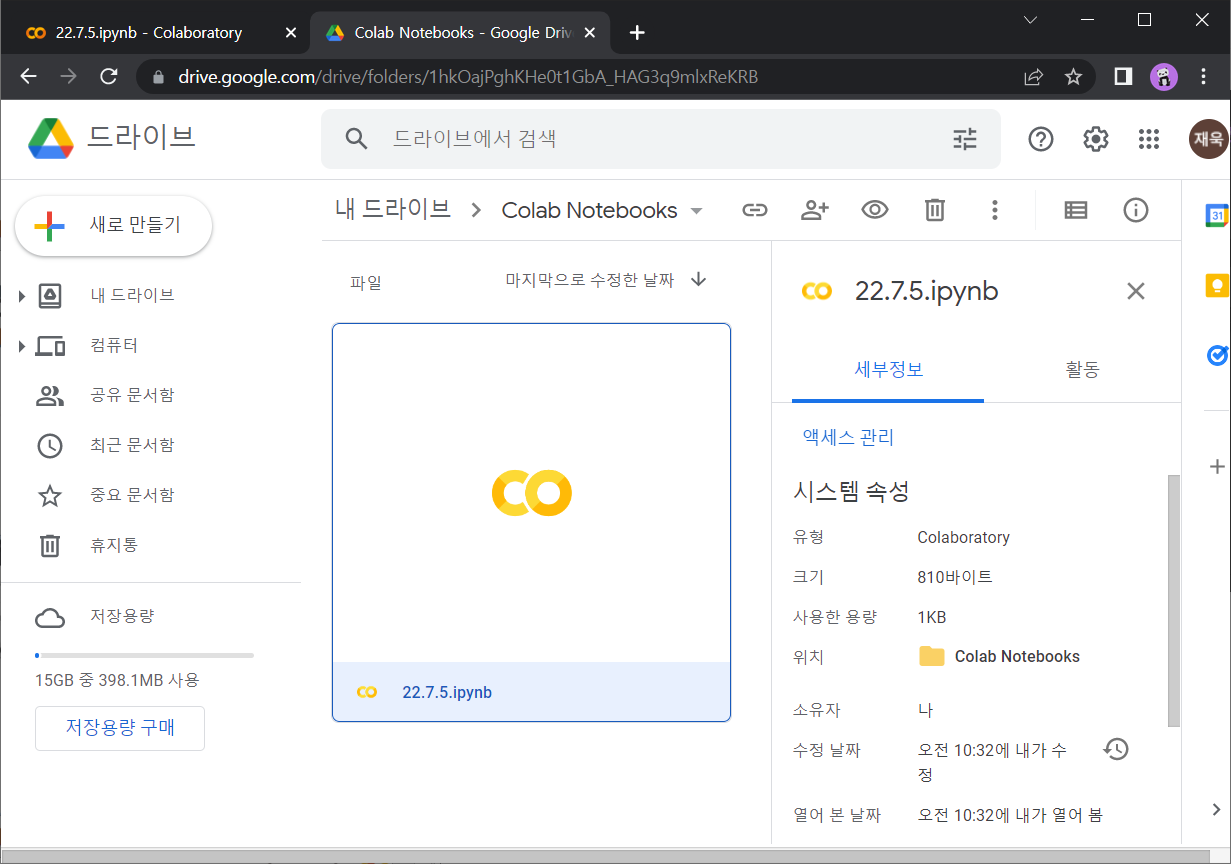Open search filter options icon in the search bar
Image resolution: width=1231 pixels, height=864 pixels.
click(965, 139)
